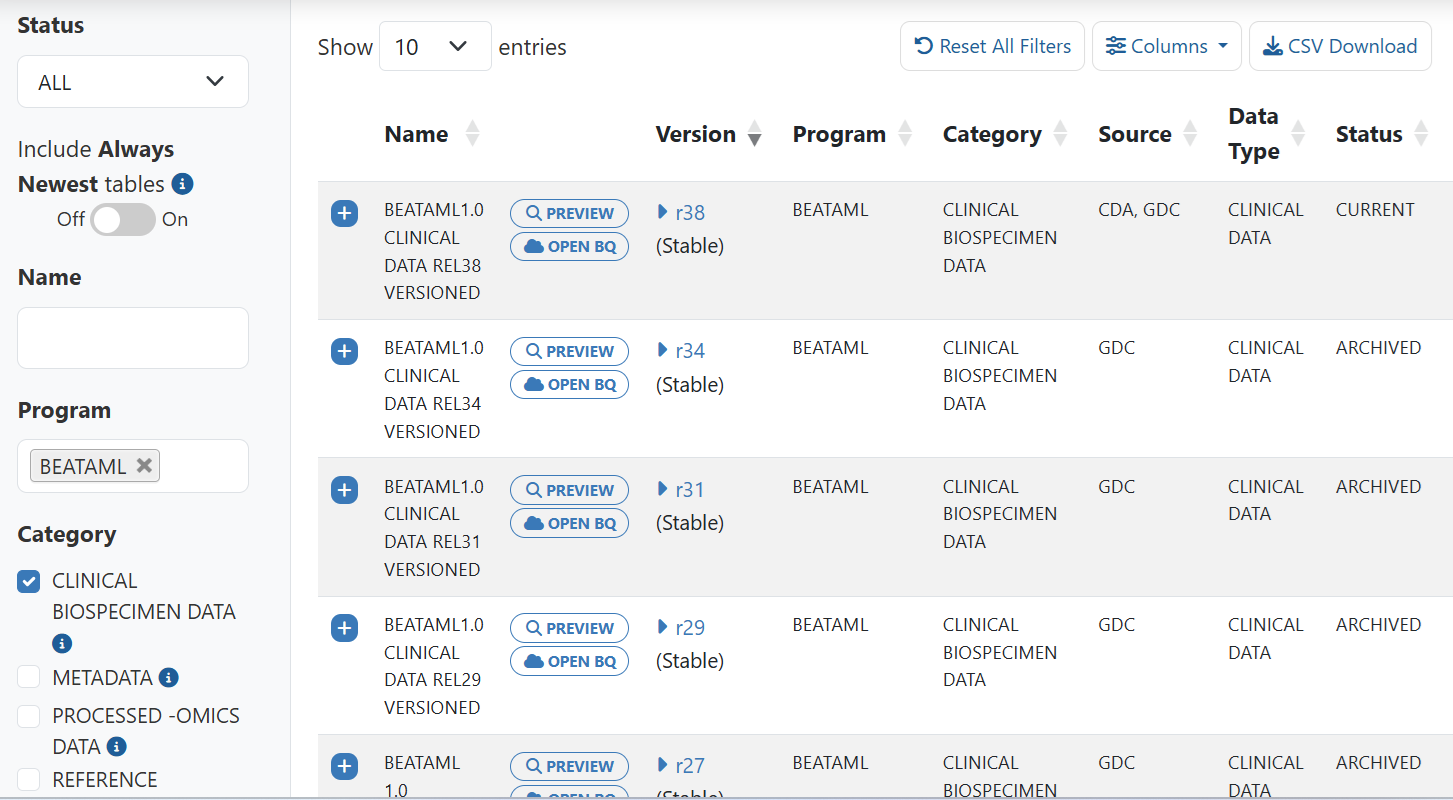The image size is (1453, 800).
Task: Expand version r31 details
Action: coord(680,490)
